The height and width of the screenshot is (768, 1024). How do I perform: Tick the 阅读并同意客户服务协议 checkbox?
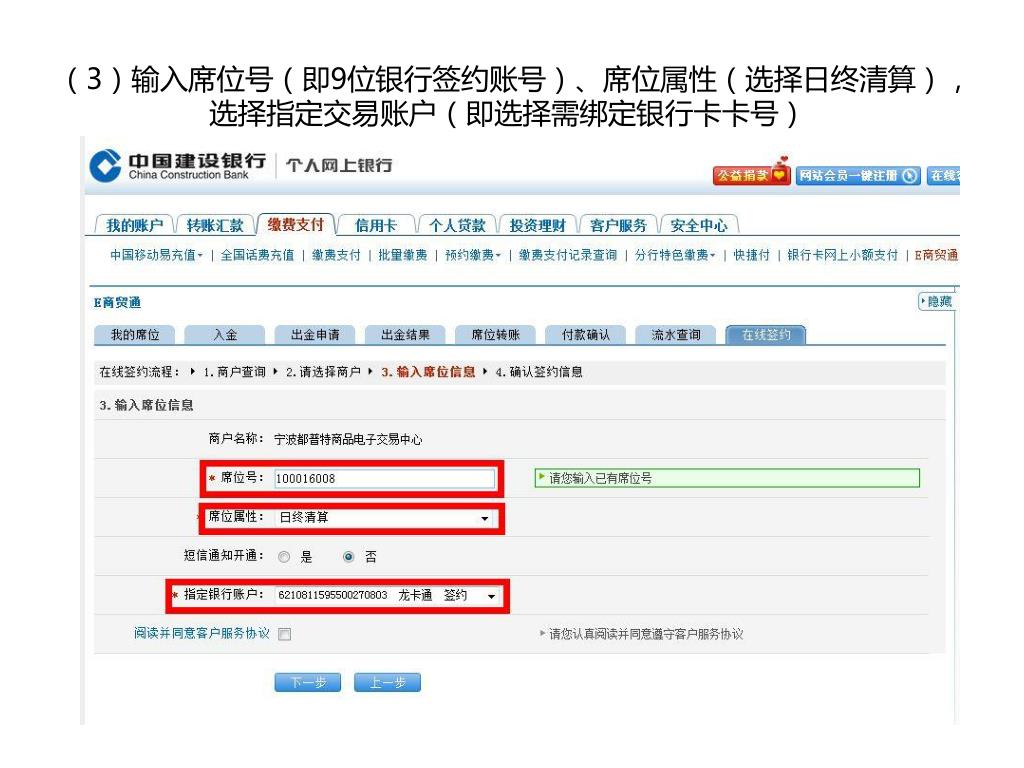click(285, 634)
